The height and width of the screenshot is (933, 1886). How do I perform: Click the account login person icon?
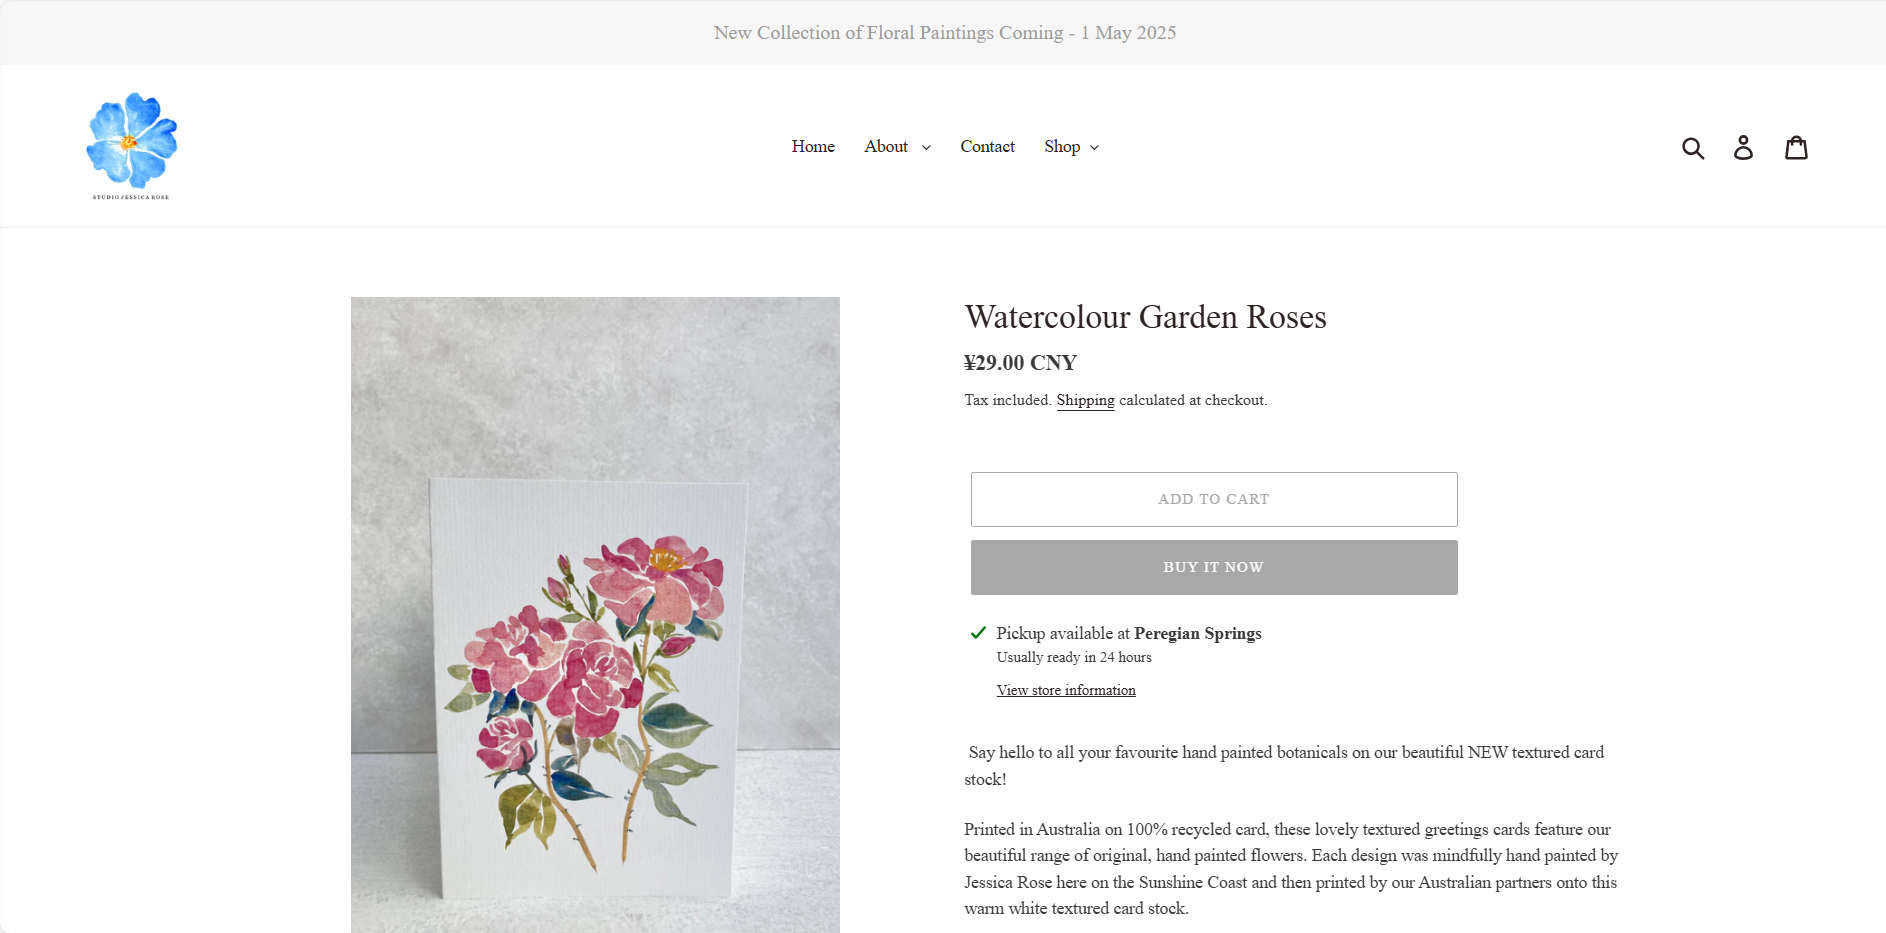click(x=1743, y=148)
